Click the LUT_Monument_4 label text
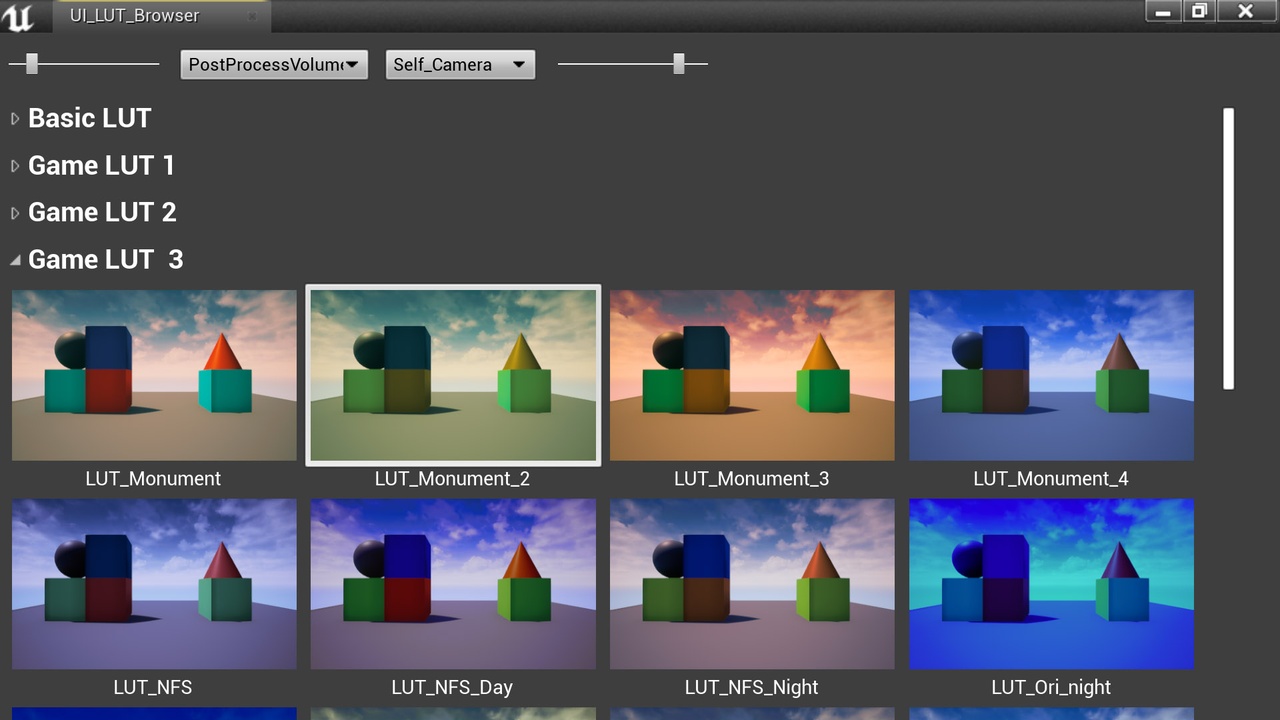The width and height of the screenshot is (1280, 720). 1051,479
